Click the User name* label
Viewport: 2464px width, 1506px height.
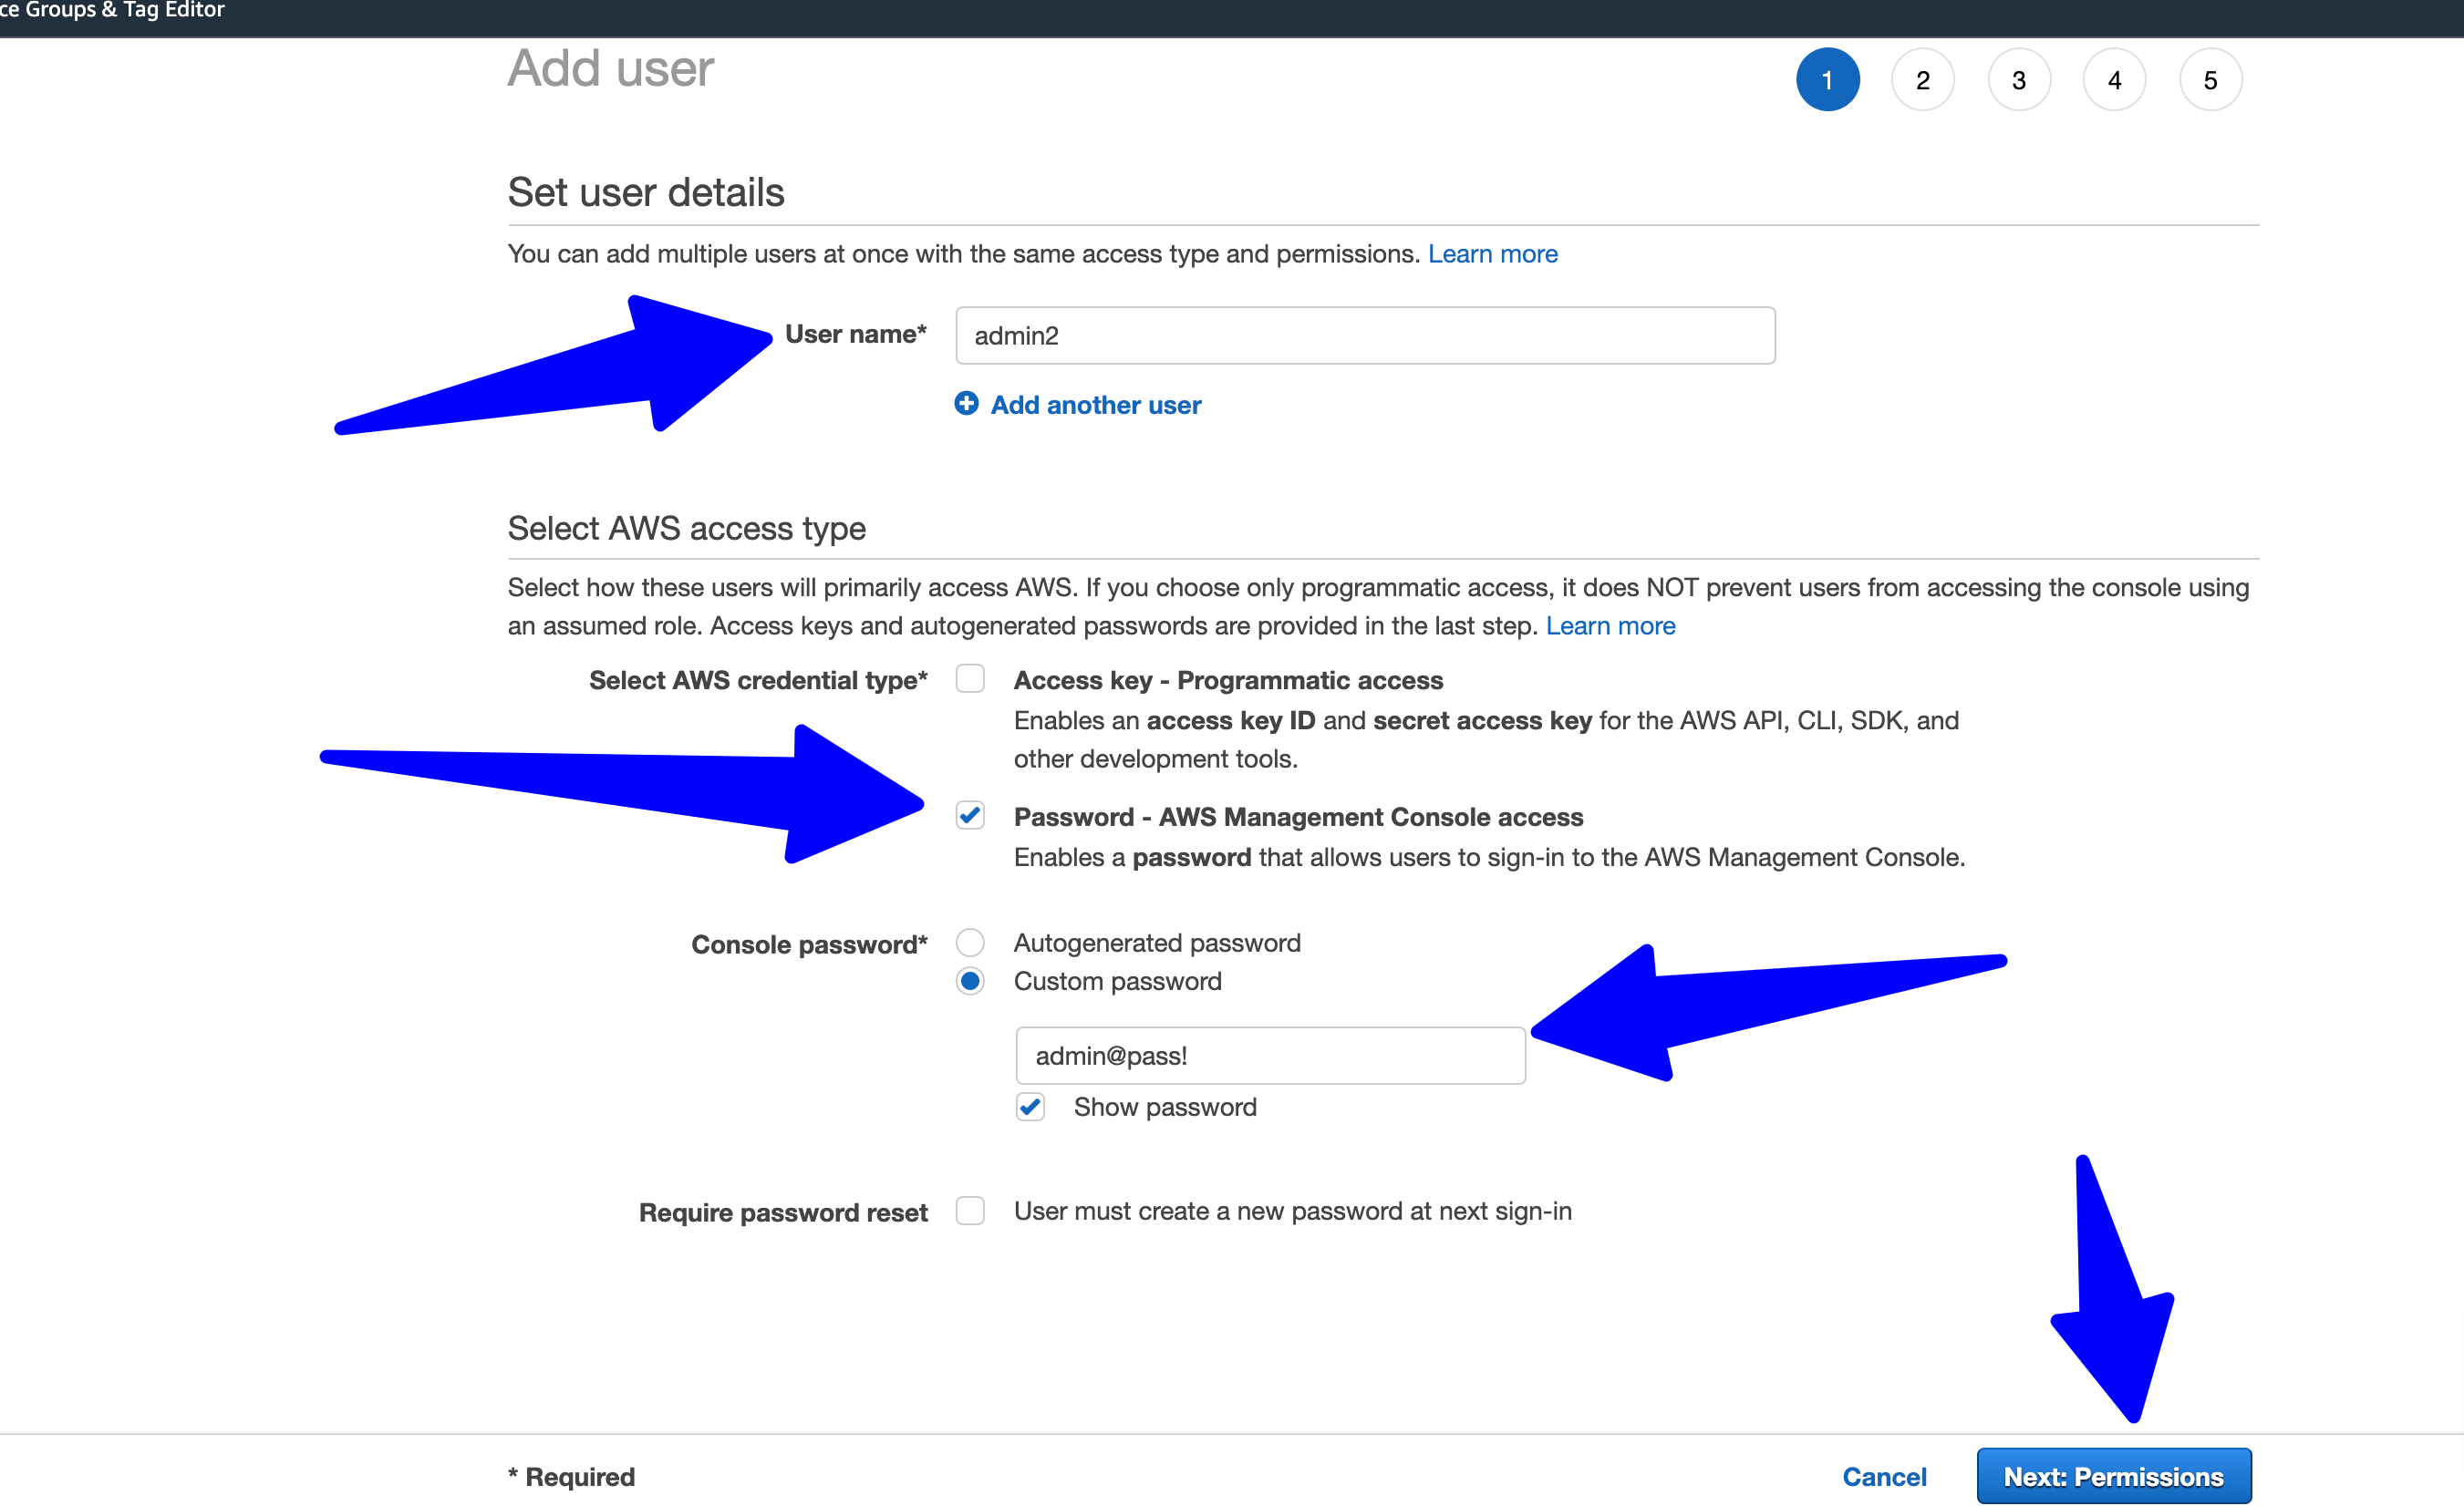[x=855, y=334]
